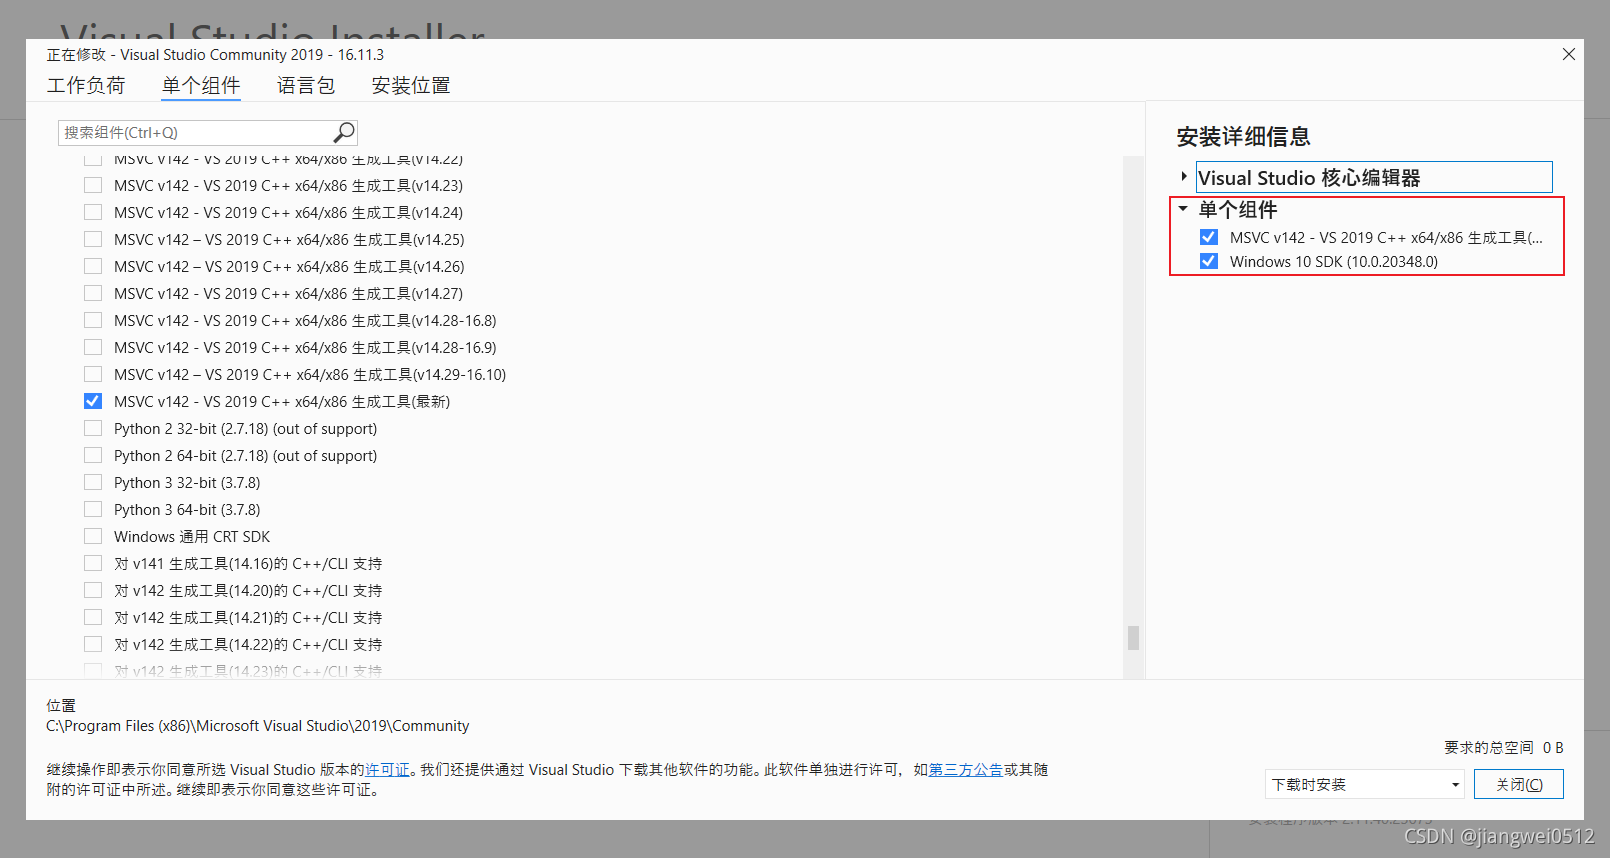The image size is (1610, 858).
Task: Focus the 搜索组件 search field
Action: tap(207, 132)
